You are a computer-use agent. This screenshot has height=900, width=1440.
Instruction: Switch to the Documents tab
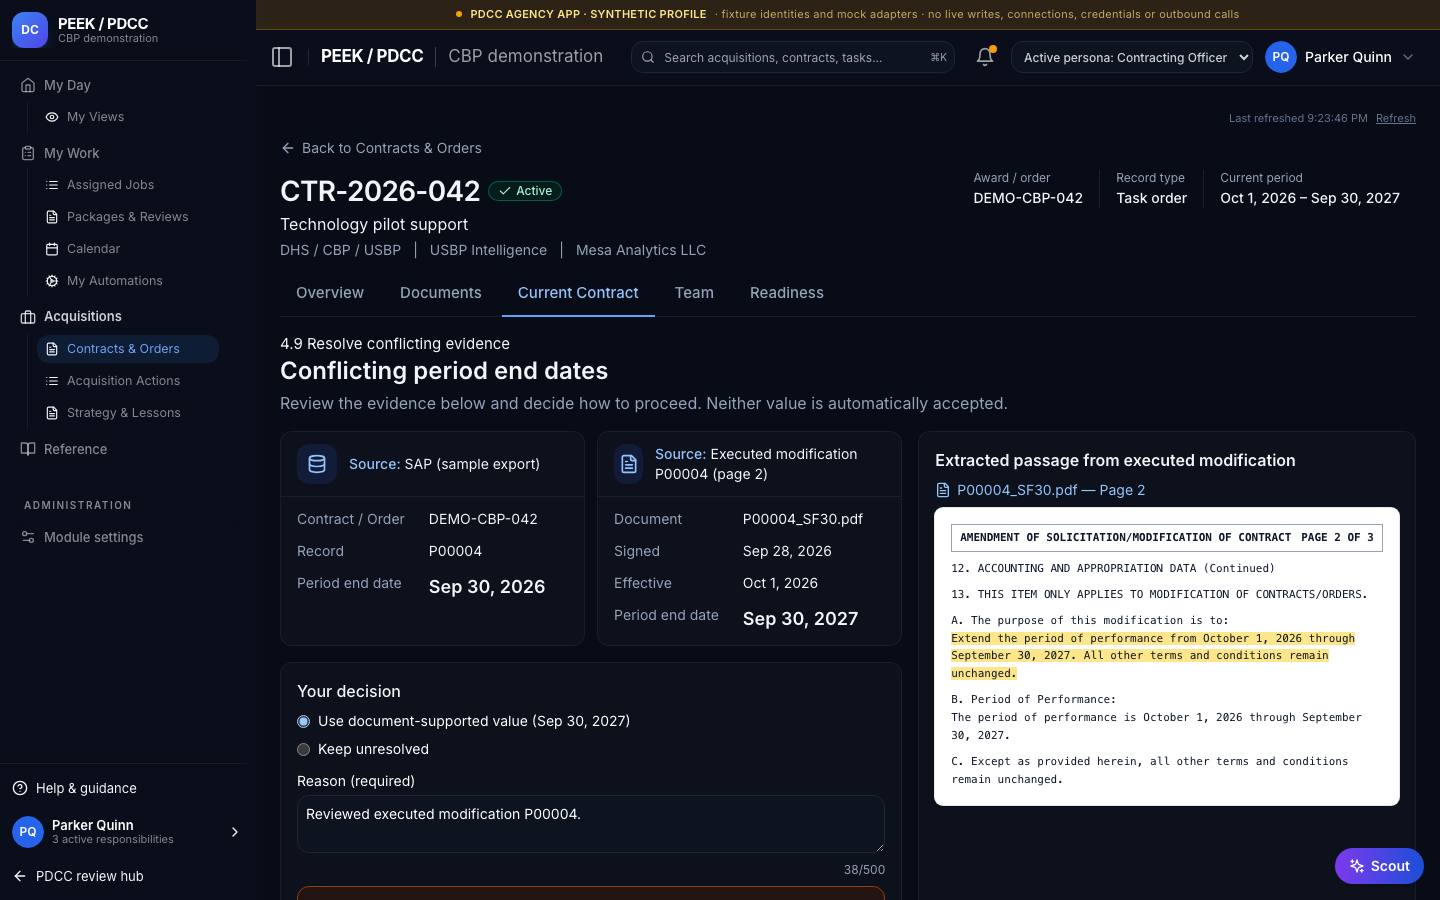coord(441,293)
